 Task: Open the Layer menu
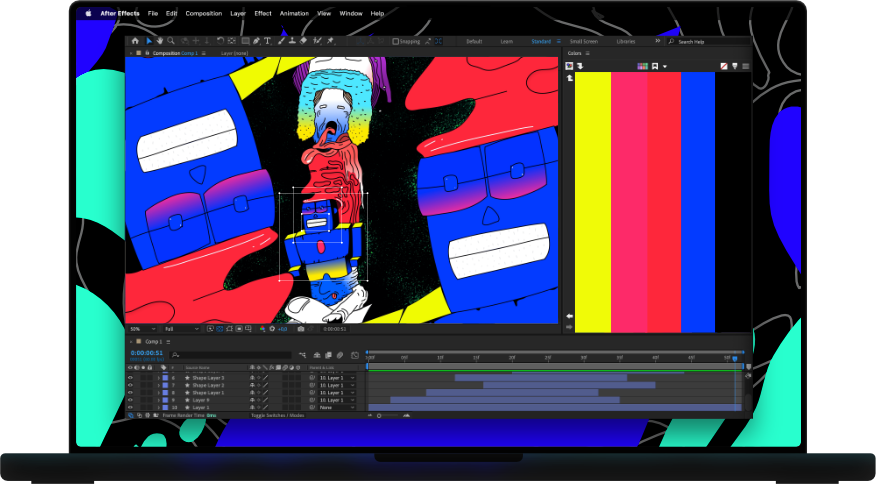click(238, 13)
